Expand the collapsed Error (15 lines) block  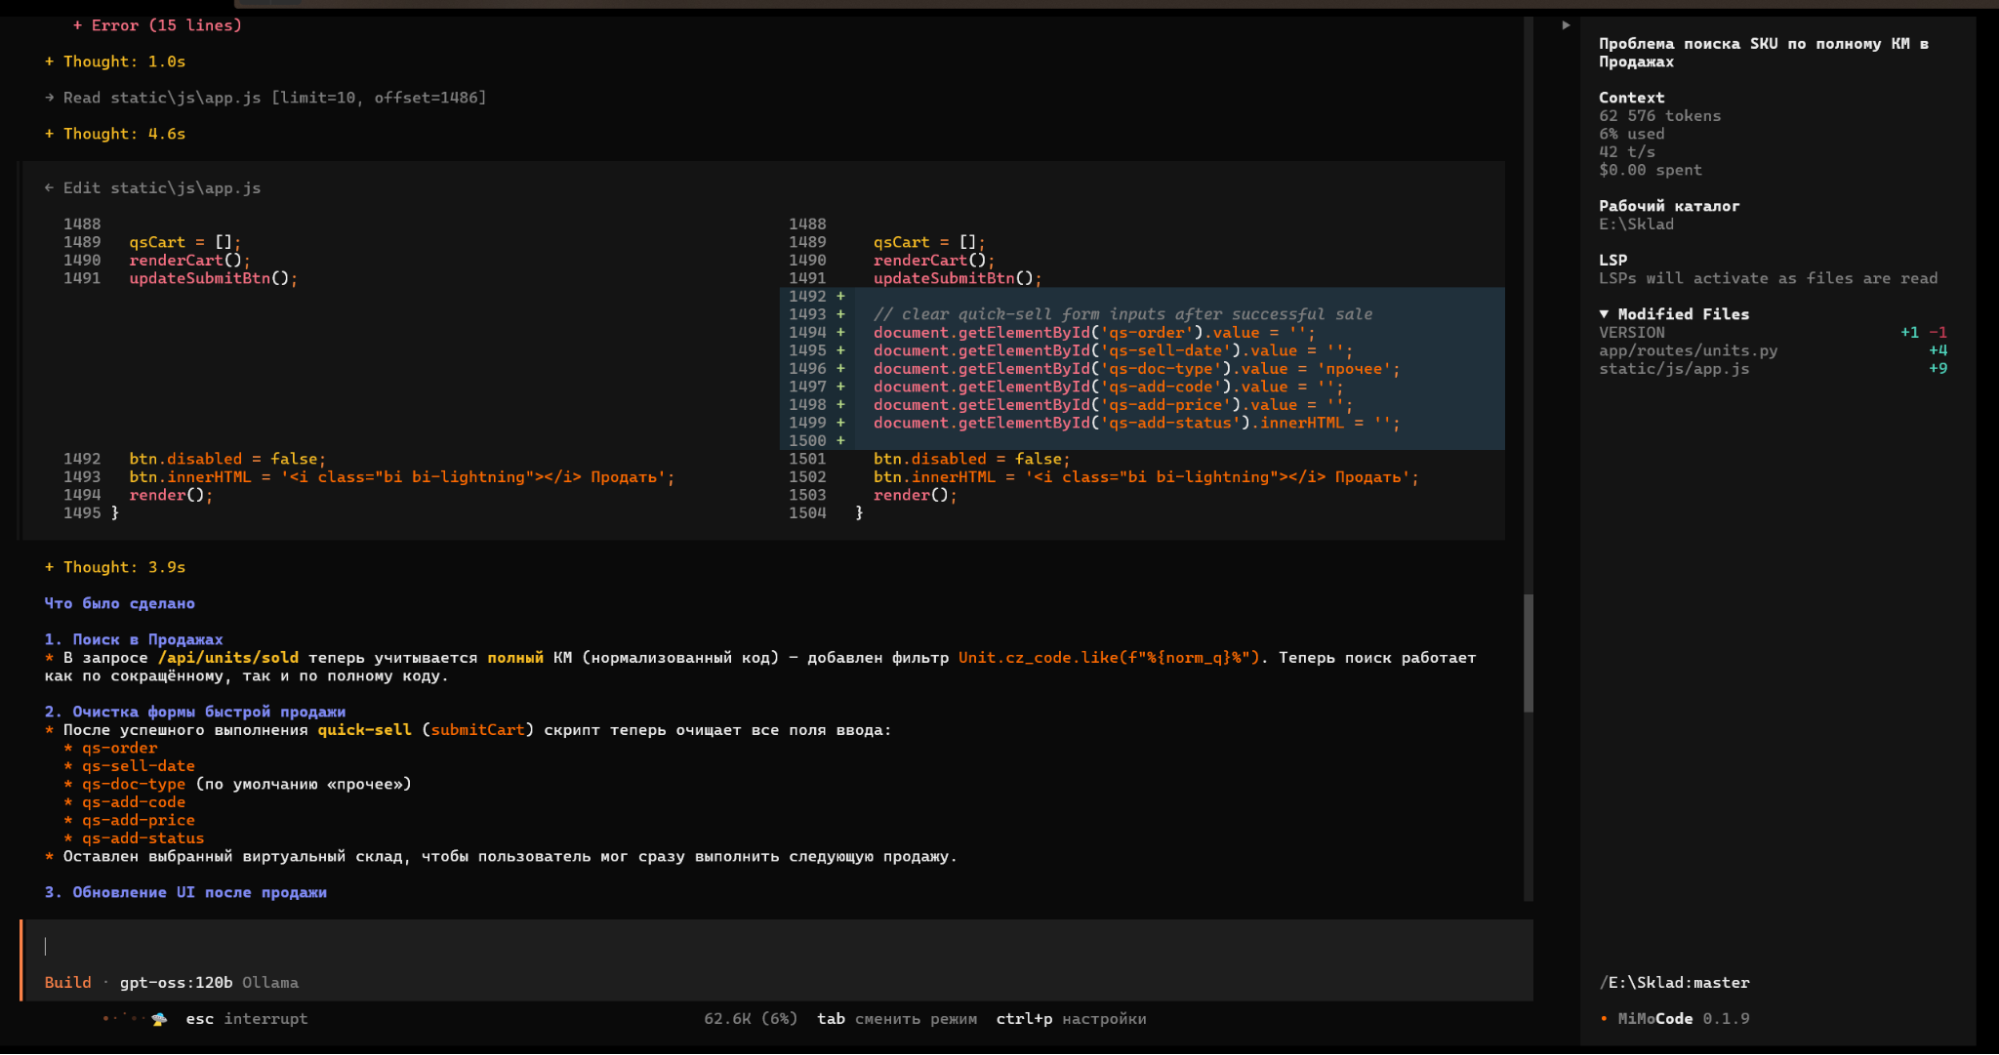(x=157, y=25)
